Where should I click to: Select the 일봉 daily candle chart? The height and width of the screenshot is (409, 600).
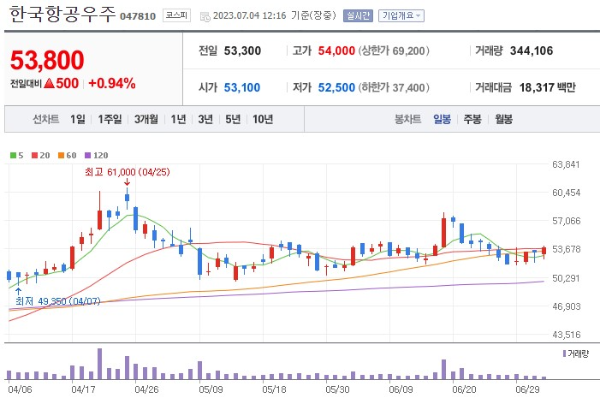click(442, 119)
